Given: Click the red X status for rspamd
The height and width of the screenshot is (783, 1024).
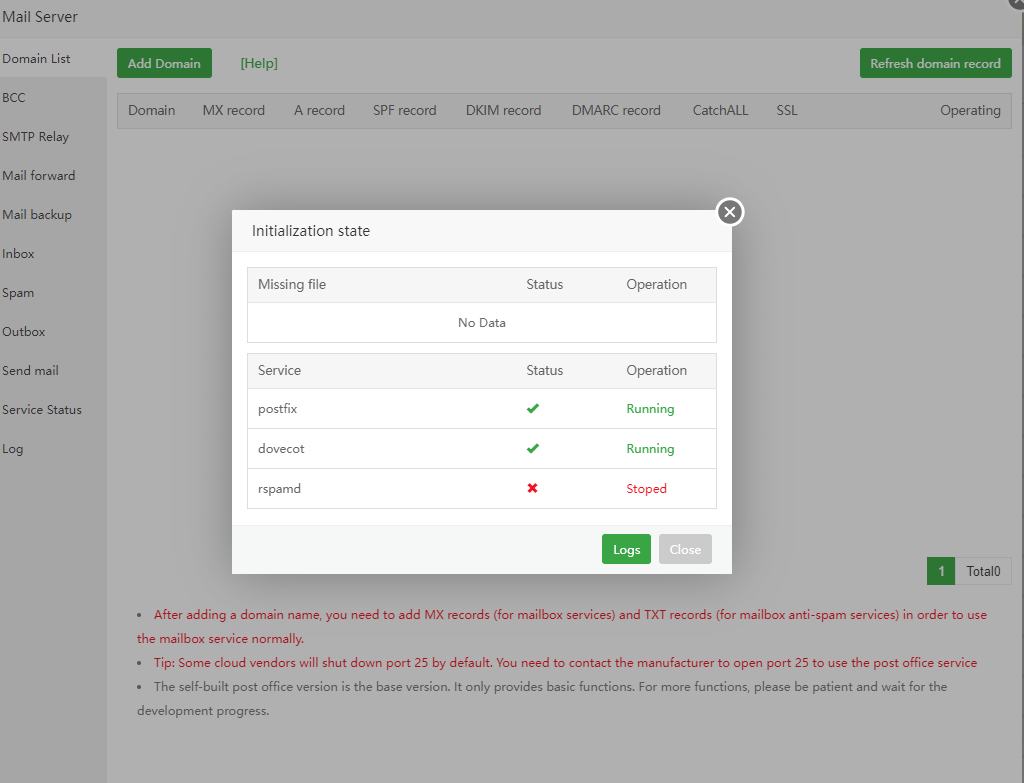Looking at the screenshot, I should pyautogui.click(x=533, y=489).
